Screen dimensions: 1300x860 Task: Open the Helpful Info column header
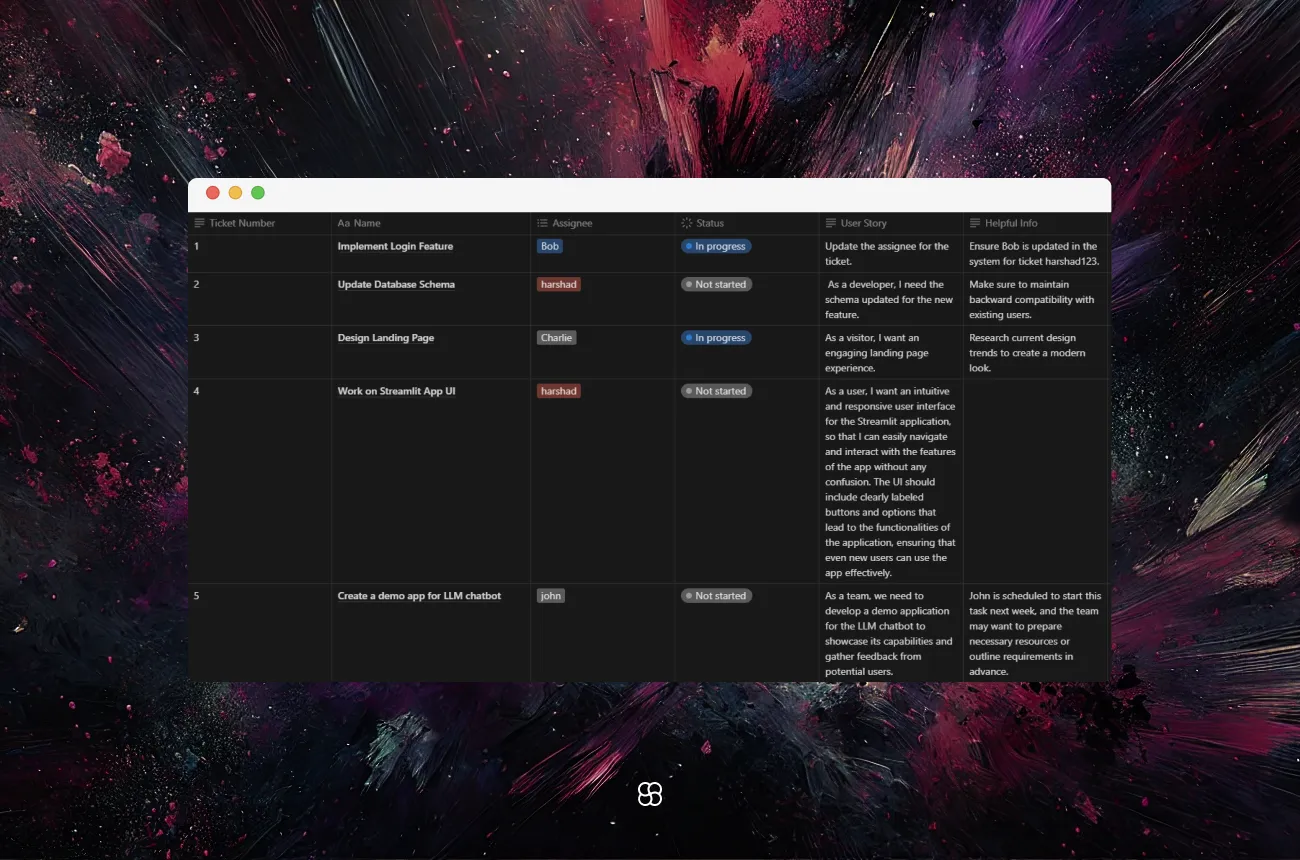(1035, 223)
